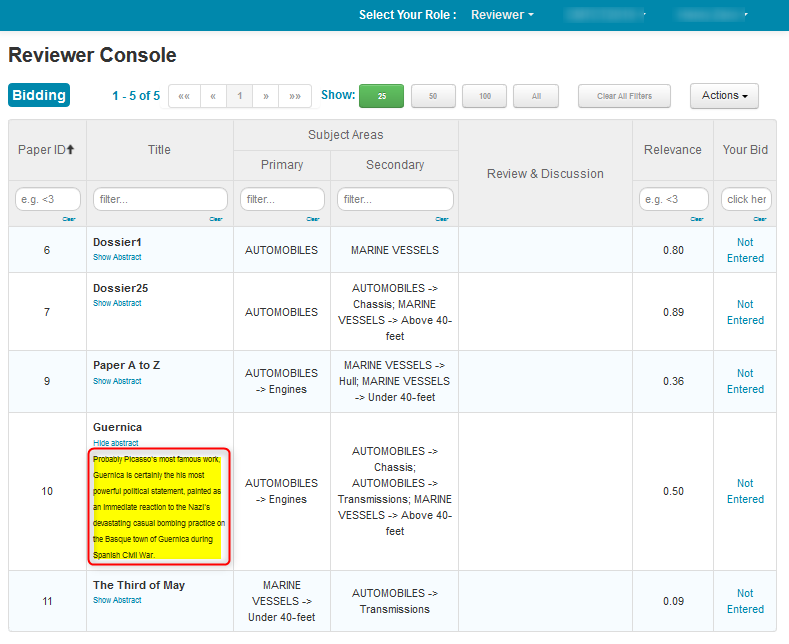789x644 pixels.
Task: Click the Clear All Filters button
Action: coord(624,96)
